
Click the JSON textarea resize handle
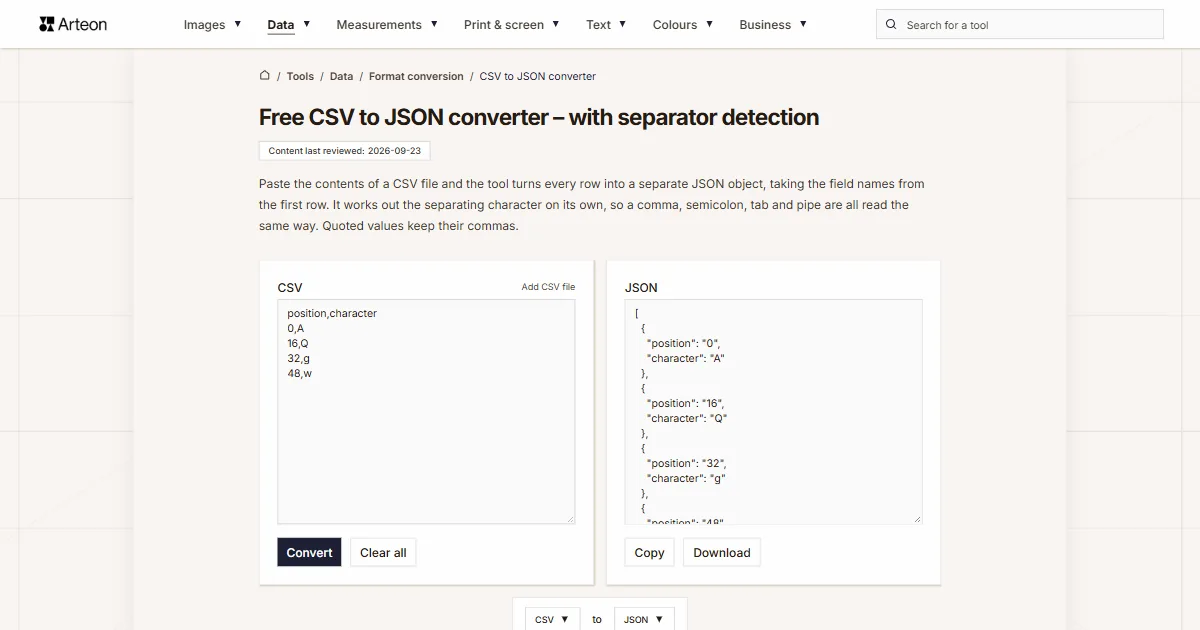[x=916, y=518]
